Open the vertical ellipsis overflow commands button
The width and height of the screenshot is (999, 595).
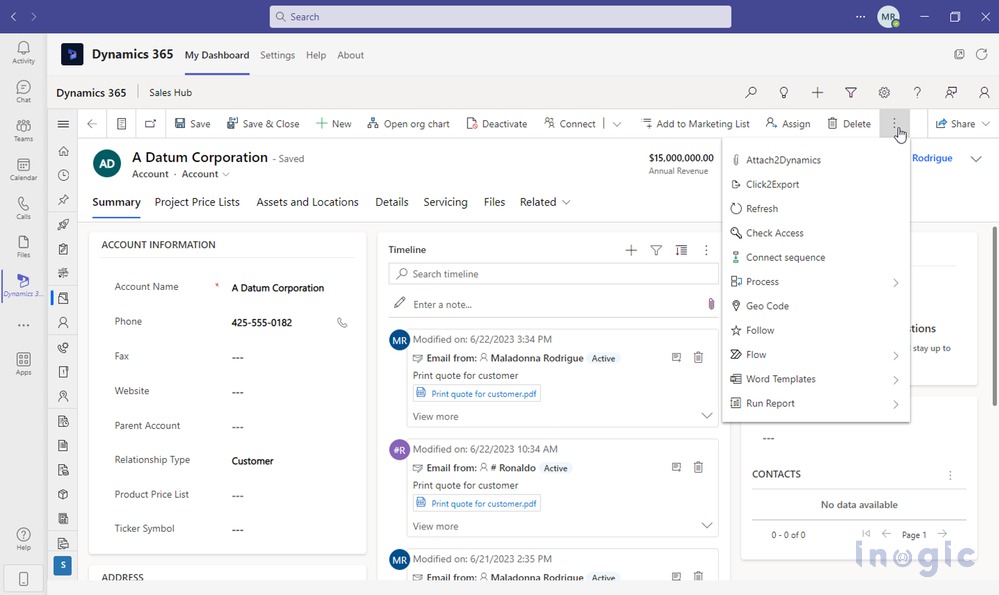tap(895, 123)
